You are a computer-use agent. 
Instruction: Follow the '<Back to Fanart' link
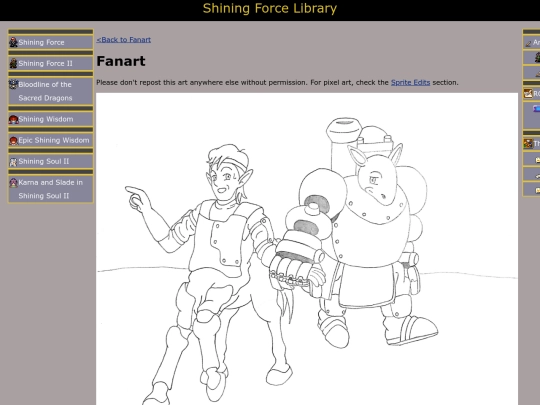tap(124, 40)
